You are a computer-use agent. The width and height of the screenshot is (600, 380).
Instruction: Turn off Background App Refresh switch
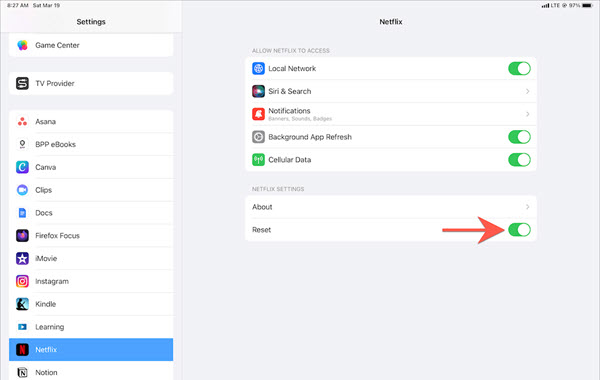(519, 137)
